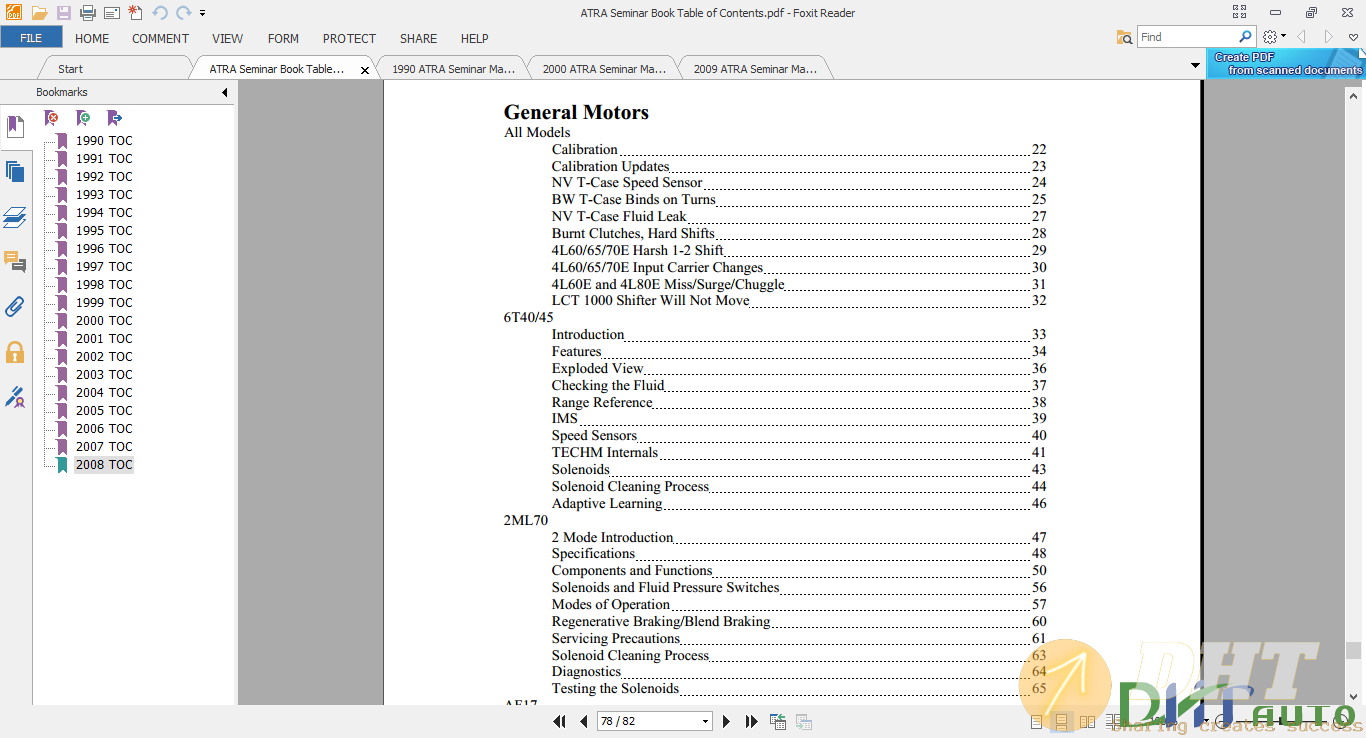
Task: Click Create PDF from scanned documents banner
Action: [x=1286, y=64]
